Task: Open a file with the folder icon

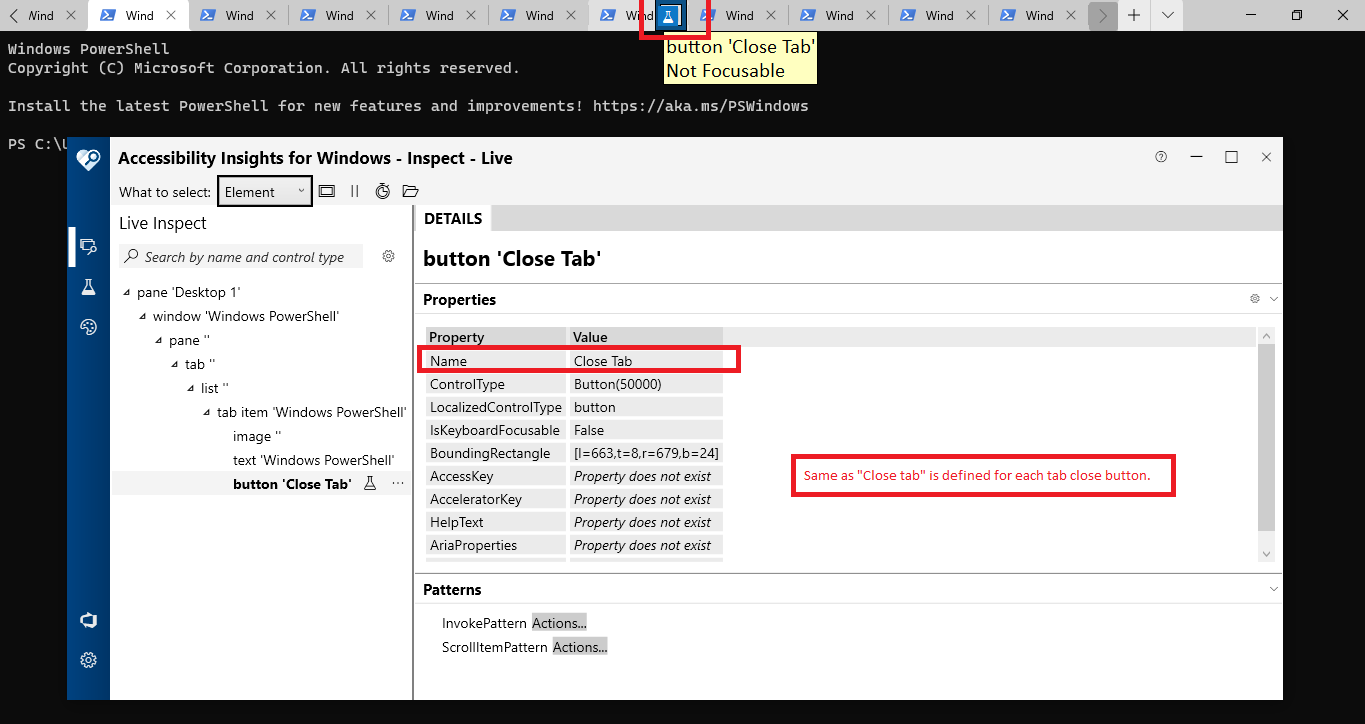Action: [x=410, y=191]
